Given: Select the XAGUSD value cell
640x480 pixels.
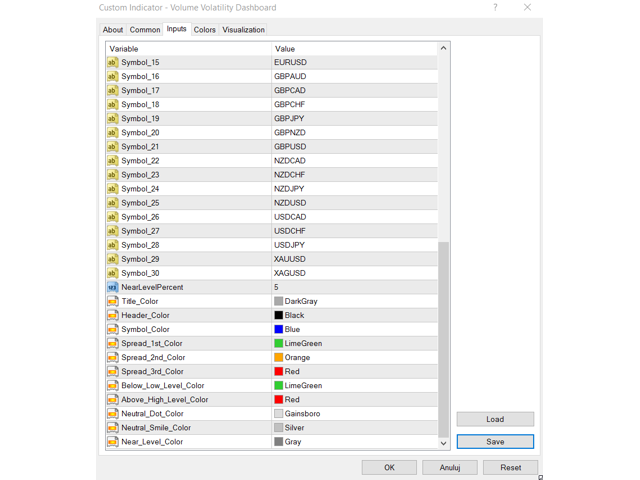Looking at the screenshot, I should click(354, 273).
